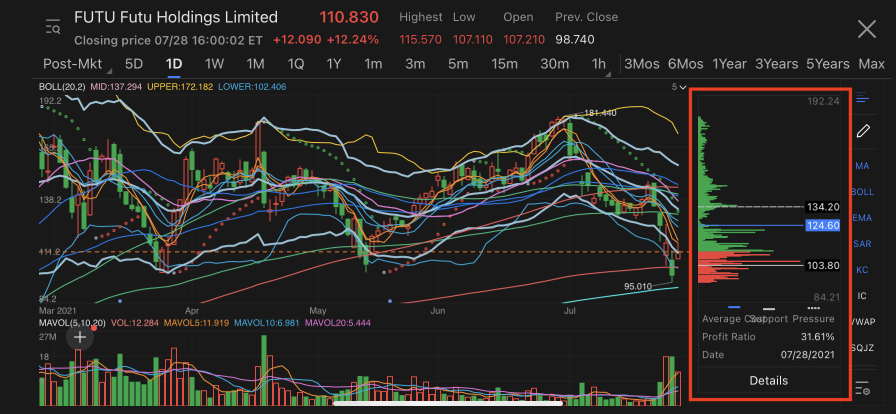
Task: Set range to Max
Action: point(871,64)
